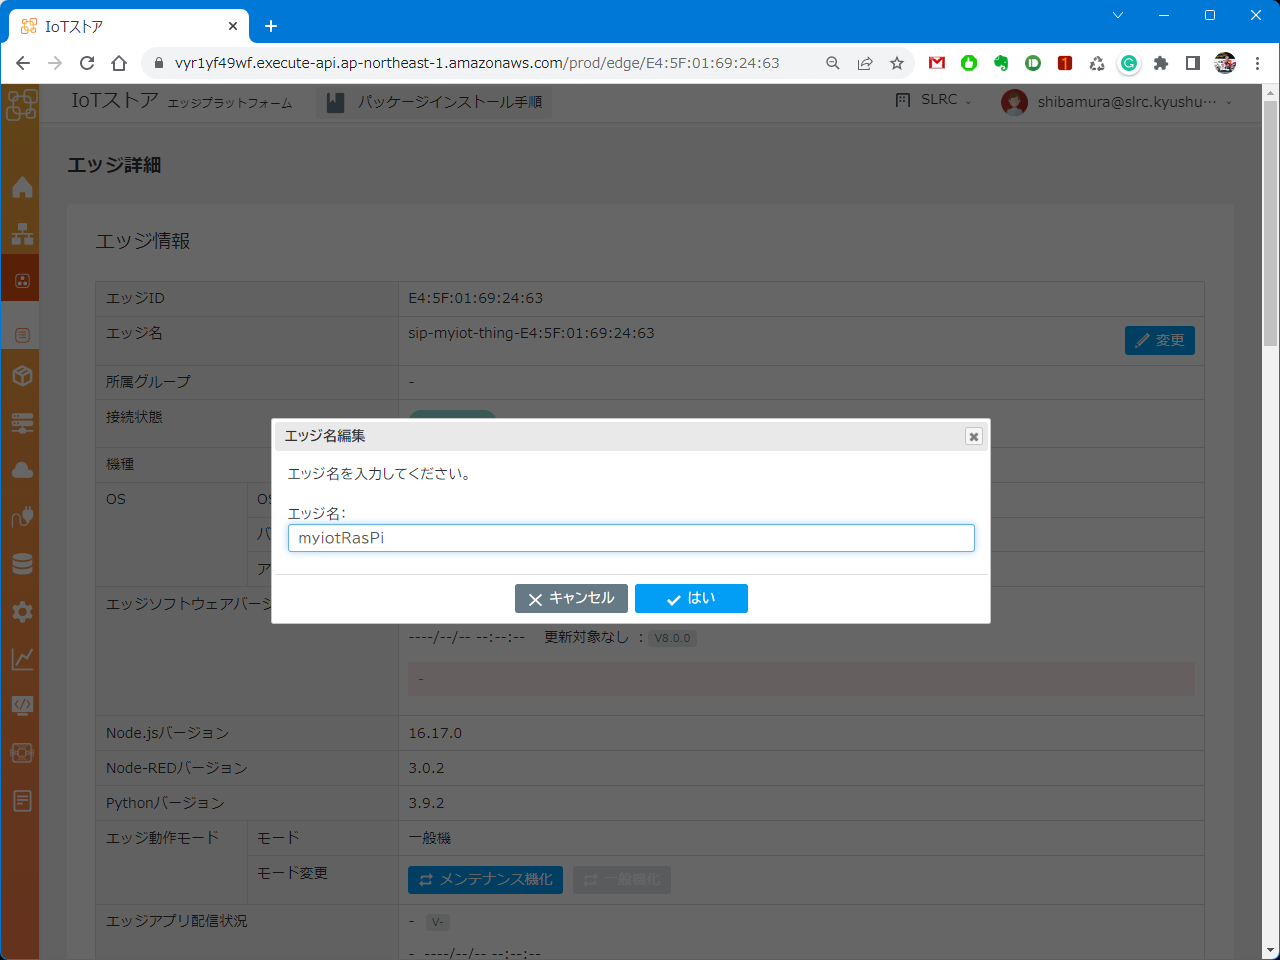Screen dimensions: 1280x960
Task: Click the scrollbar down arrow
Action: pyautogui.click(x=1270, y=950)
